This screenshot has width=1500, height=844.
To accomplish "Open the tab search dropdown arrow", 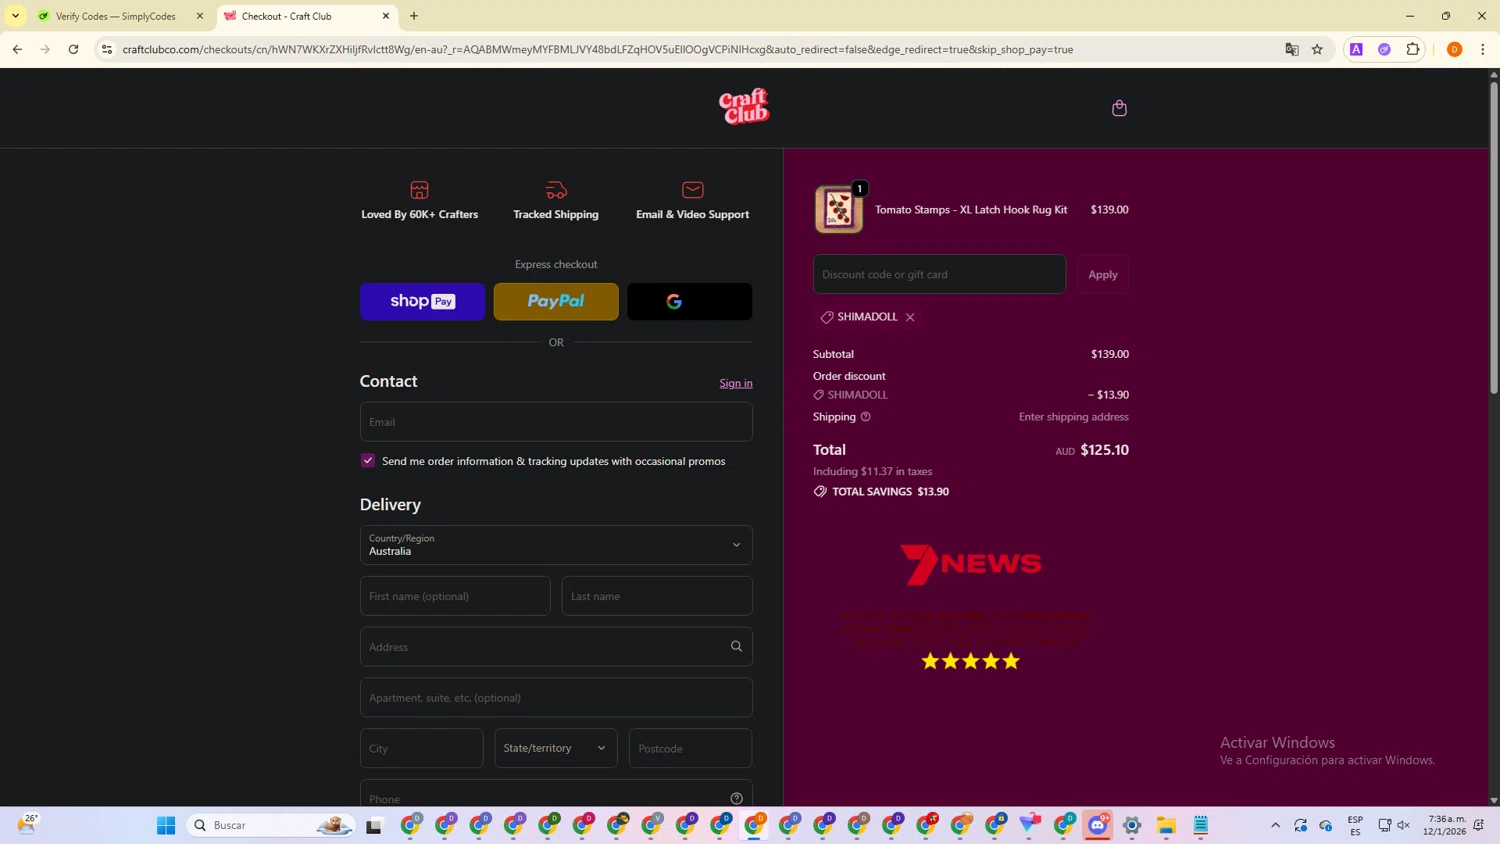I will point(15,16).
